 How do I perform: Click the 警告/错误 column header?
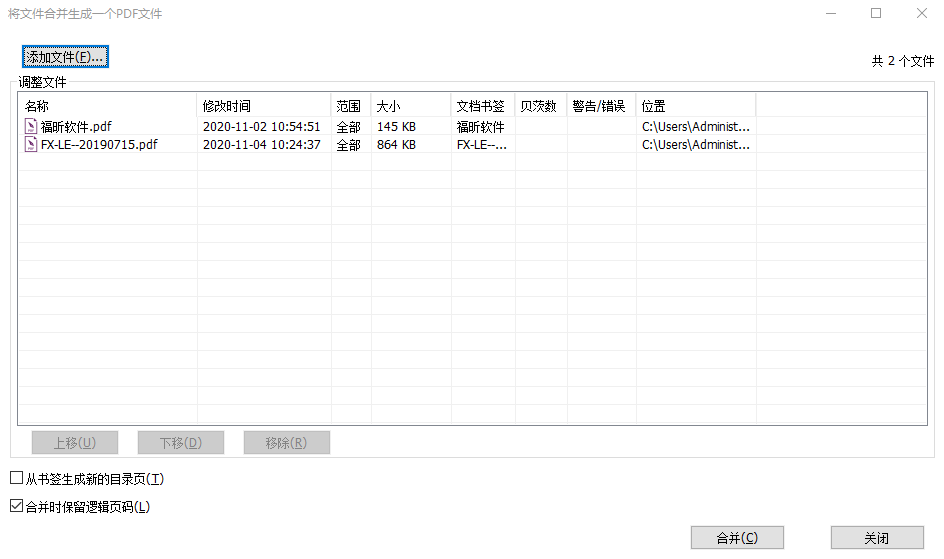(600, 106)
